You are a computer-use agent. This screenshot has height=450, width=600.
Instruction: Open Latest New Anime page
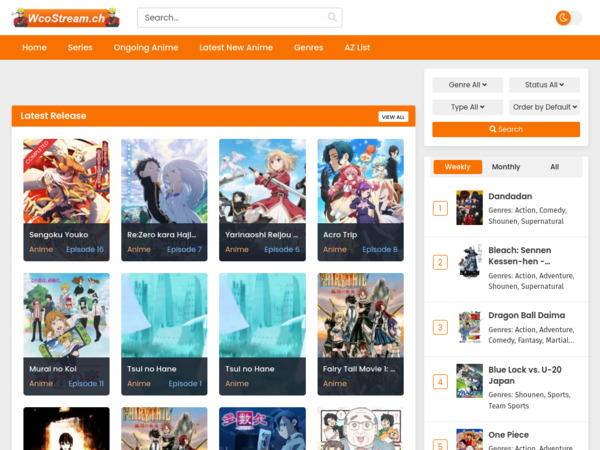pos(236,47)
